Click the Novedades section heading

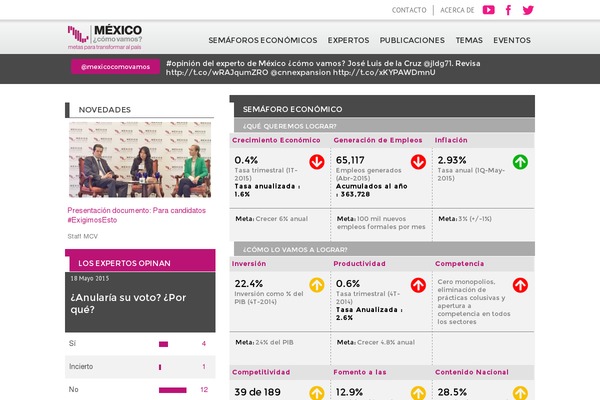click(104, 110)
